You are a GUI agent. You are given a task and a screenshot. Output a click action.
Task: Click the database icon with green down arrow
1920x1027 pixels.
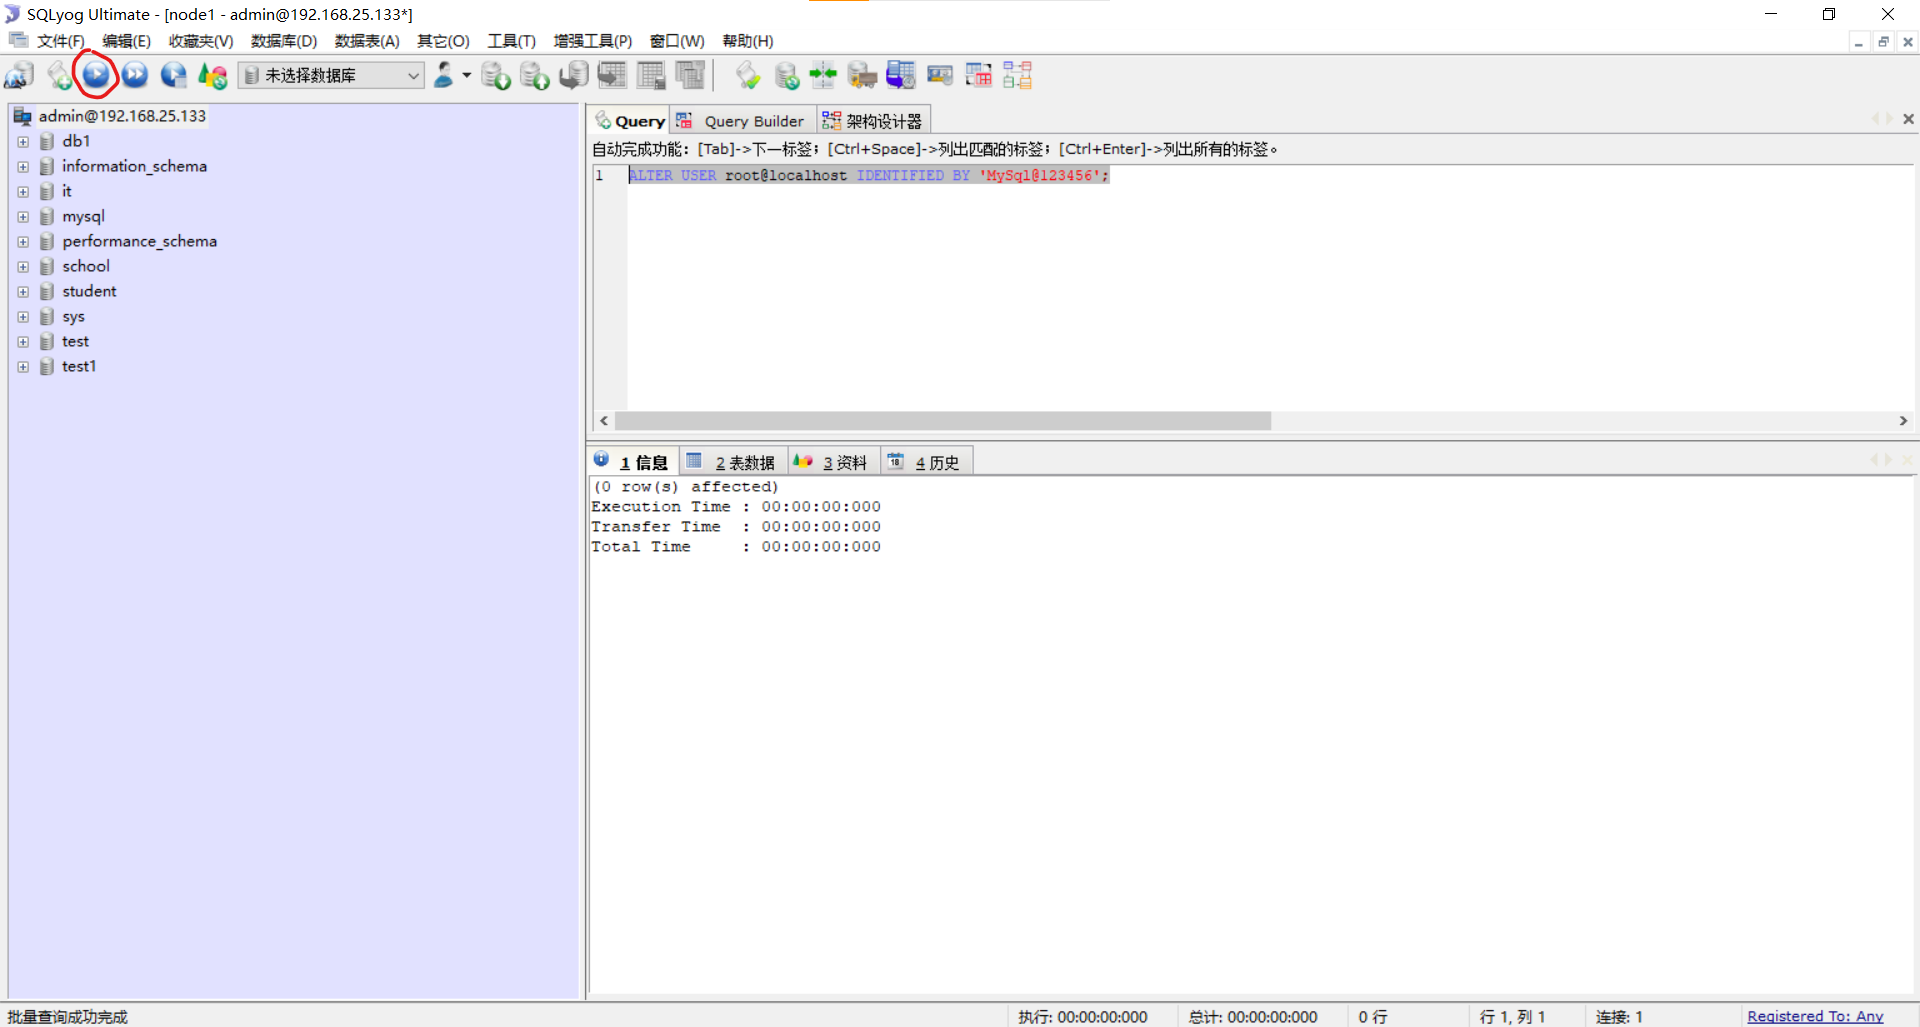[x=496, y=76]
